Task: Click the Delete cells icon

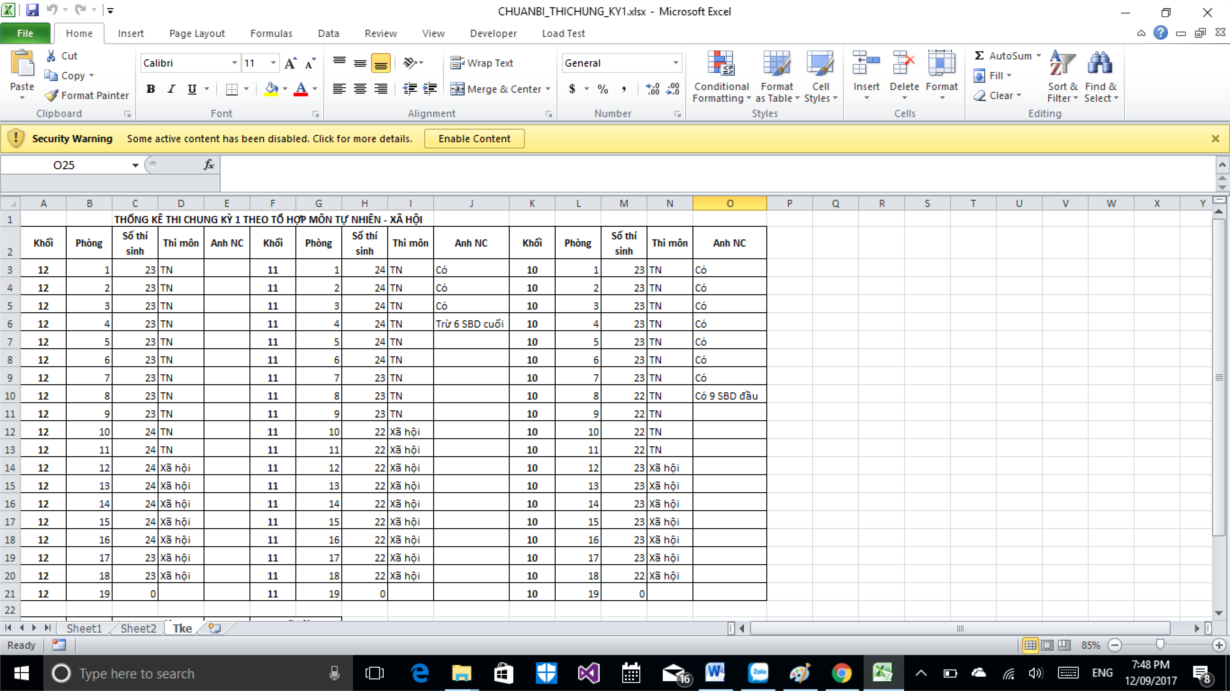Action: 904,65
